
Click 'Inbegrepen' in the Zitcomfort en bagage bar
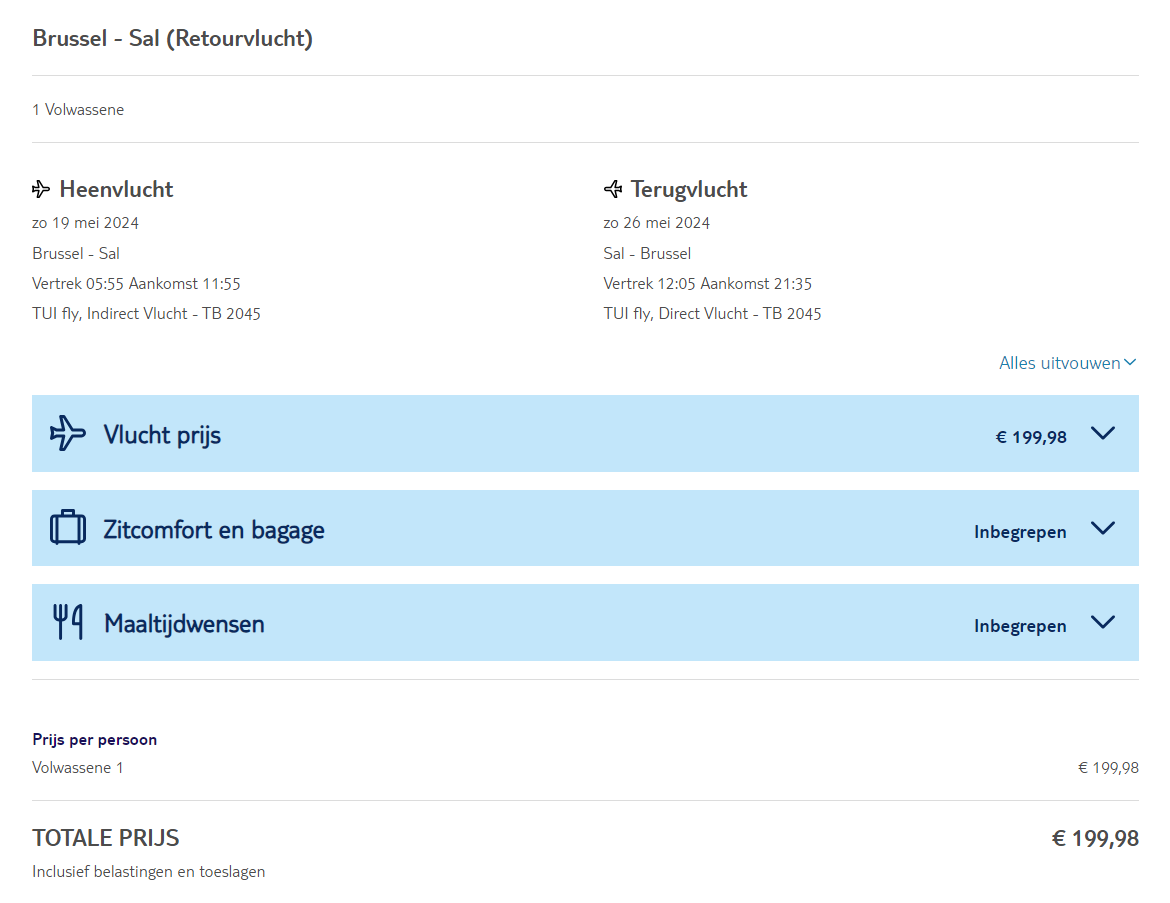click(1019, 532)
